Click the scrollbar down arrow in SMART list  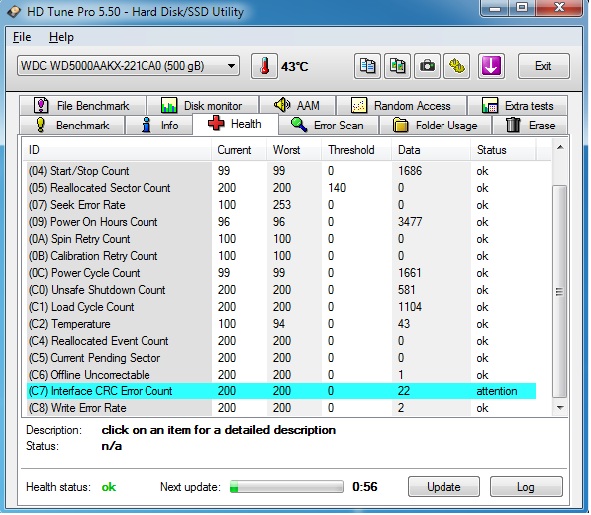(560, 408)
